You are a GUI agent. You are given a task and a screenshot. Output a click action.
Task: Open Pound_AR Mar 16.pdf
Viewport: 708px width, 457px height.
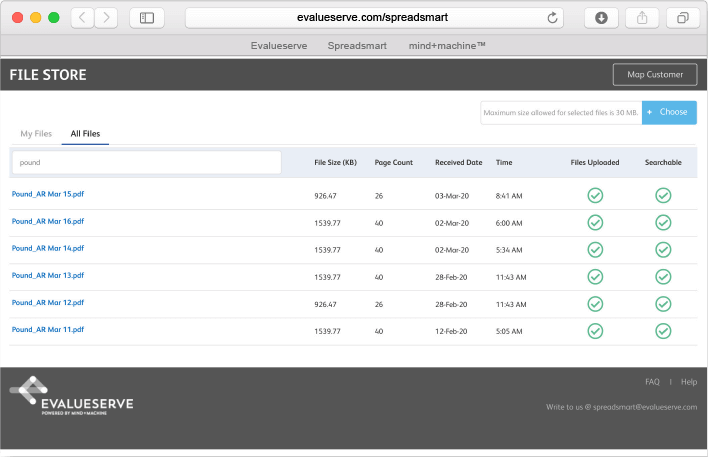tap(48, 221)
